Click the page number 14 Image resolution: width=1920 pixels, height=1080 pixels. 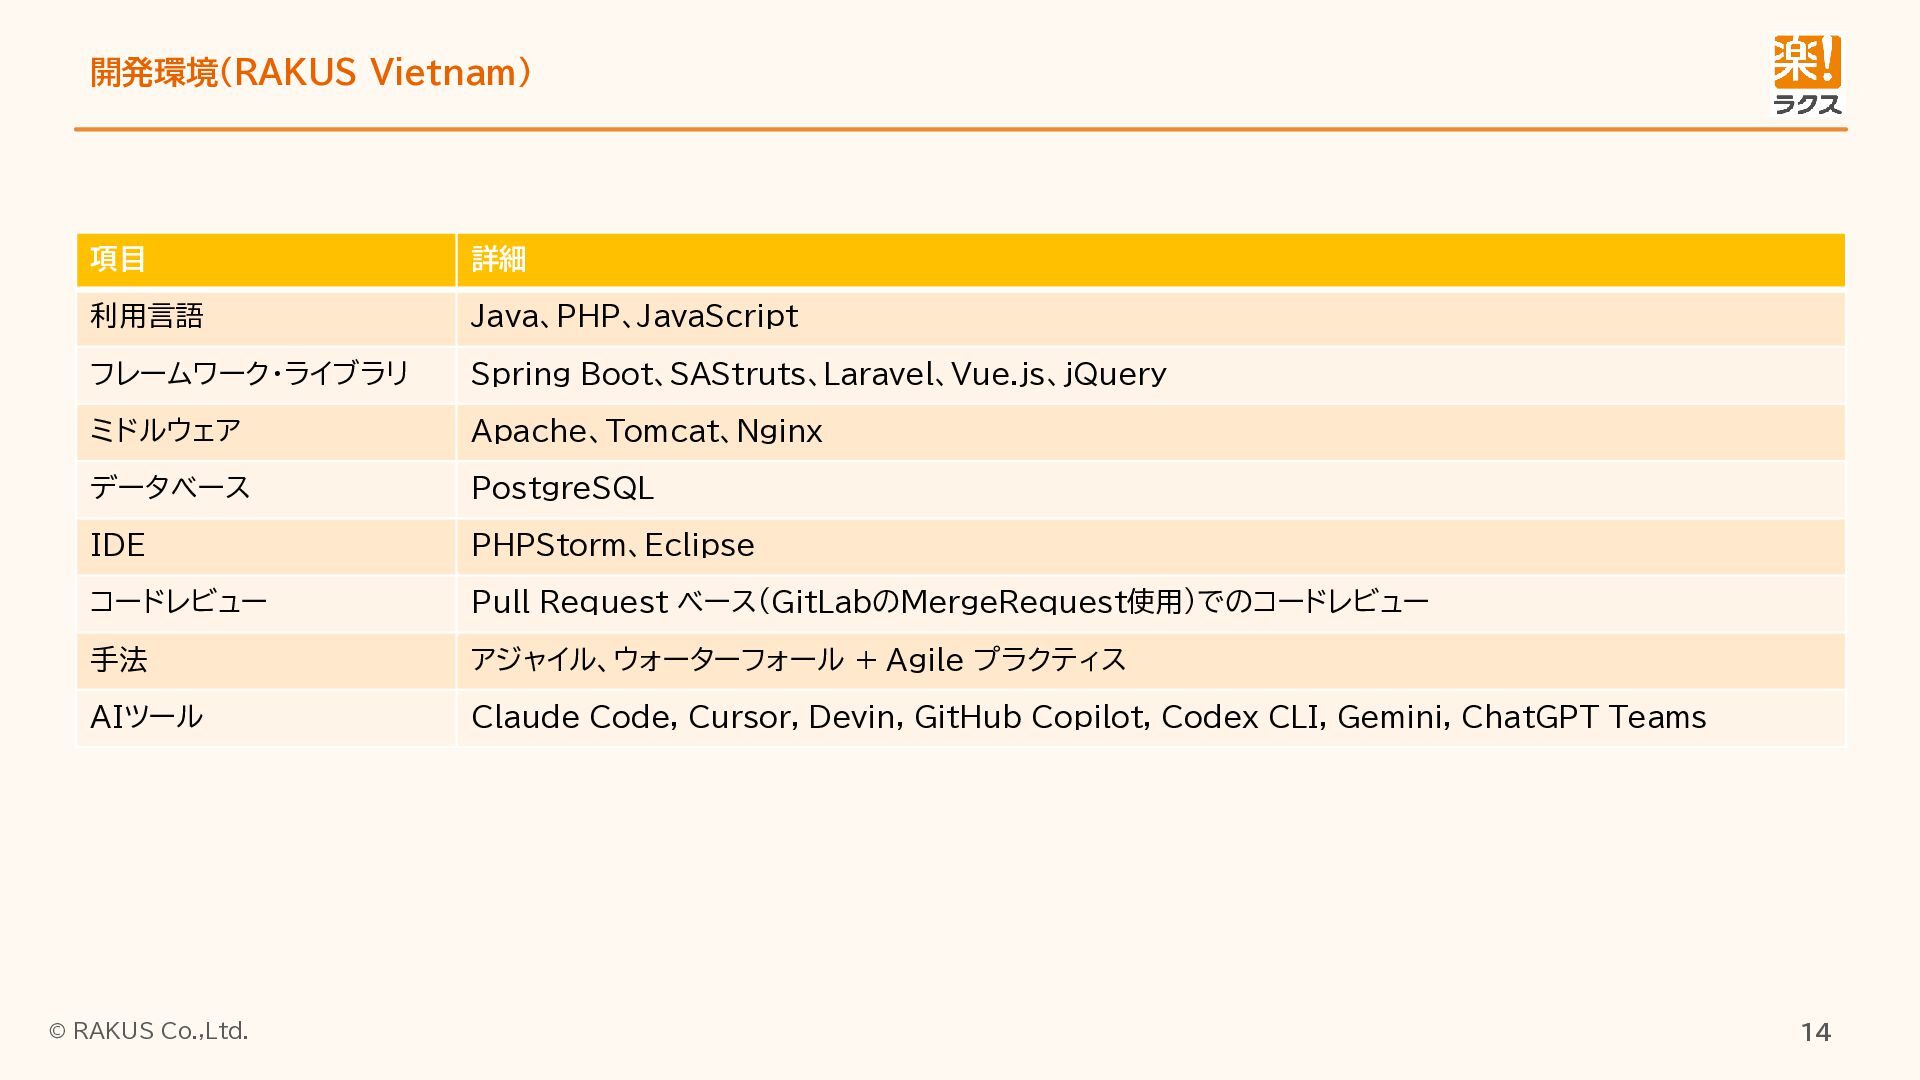1815,1032
